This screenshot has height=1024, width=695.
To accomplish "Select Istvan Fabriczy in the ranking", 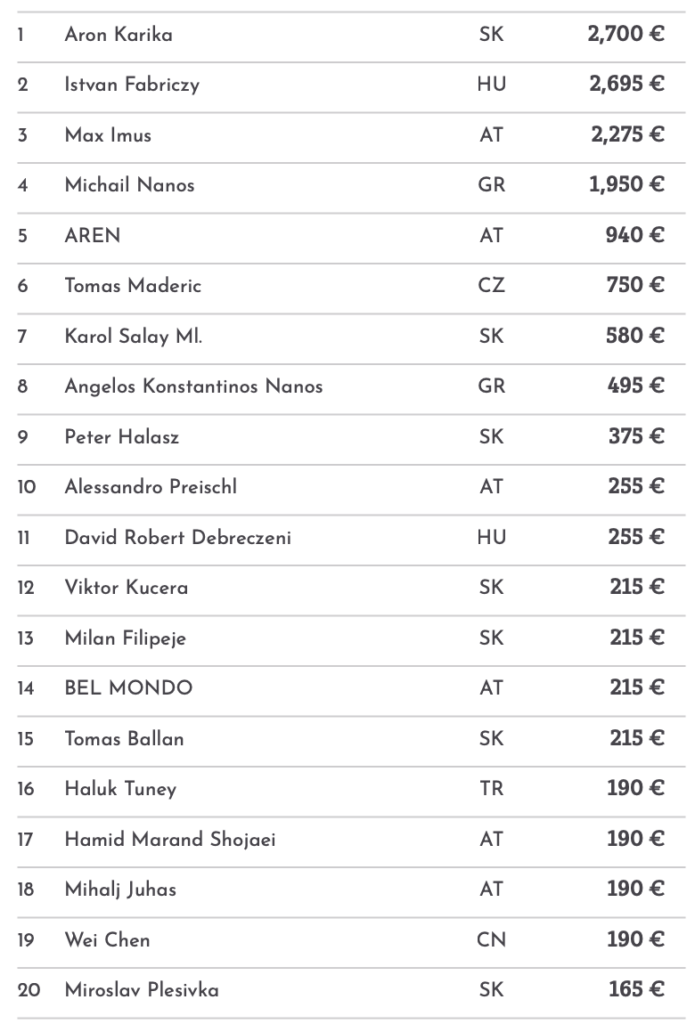I will [x=132, y=85].
